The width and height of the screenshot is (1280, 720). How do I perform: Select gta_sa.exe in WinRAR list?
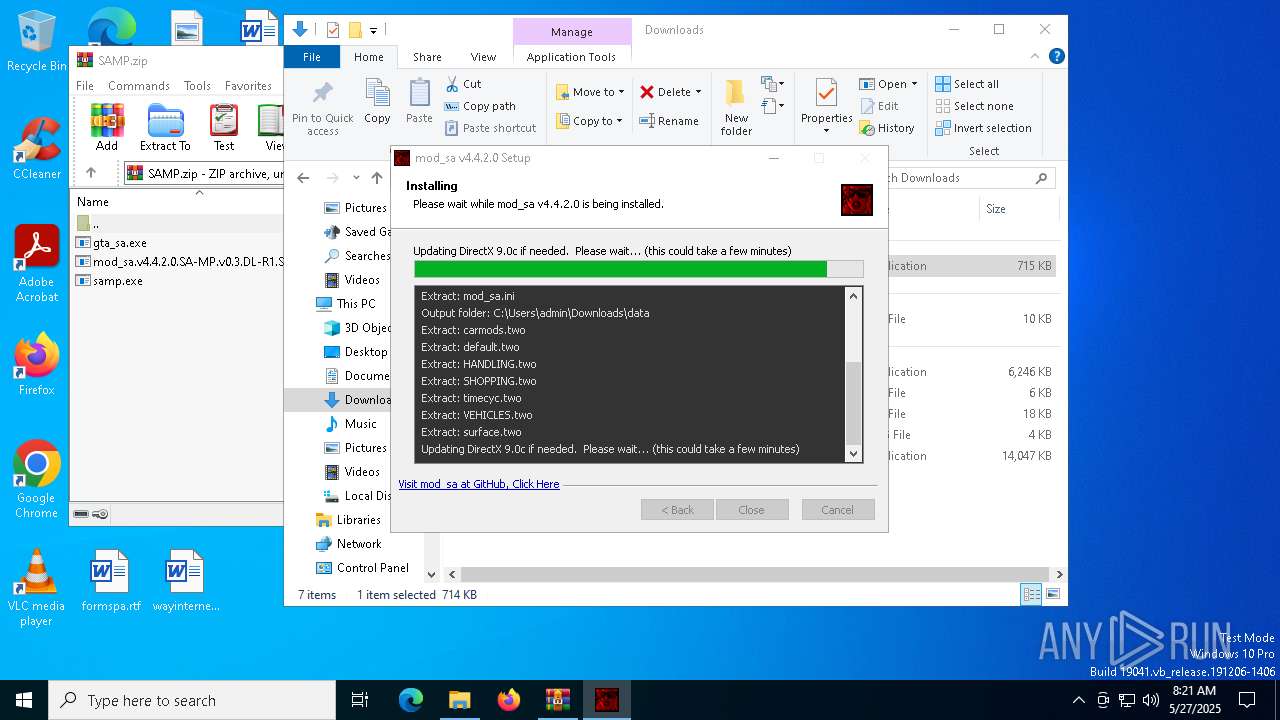120,242
